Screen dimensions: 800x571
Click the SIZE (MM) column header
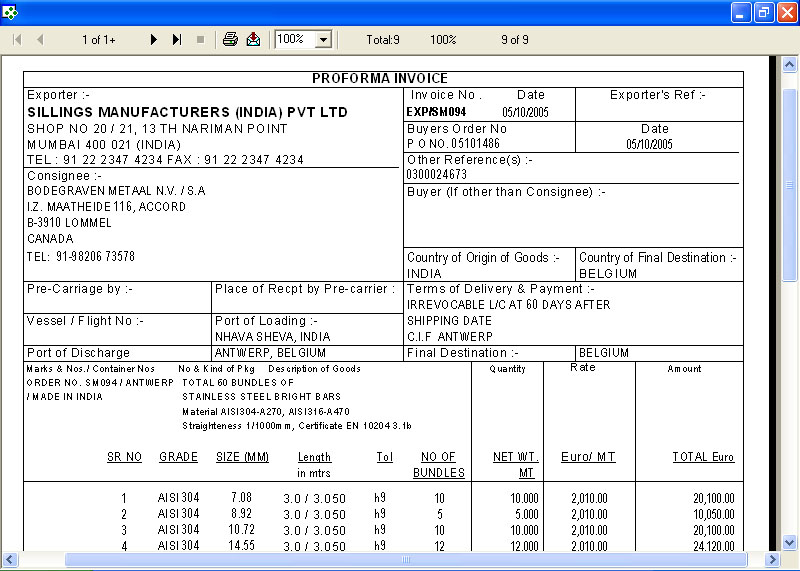(242, 457)
